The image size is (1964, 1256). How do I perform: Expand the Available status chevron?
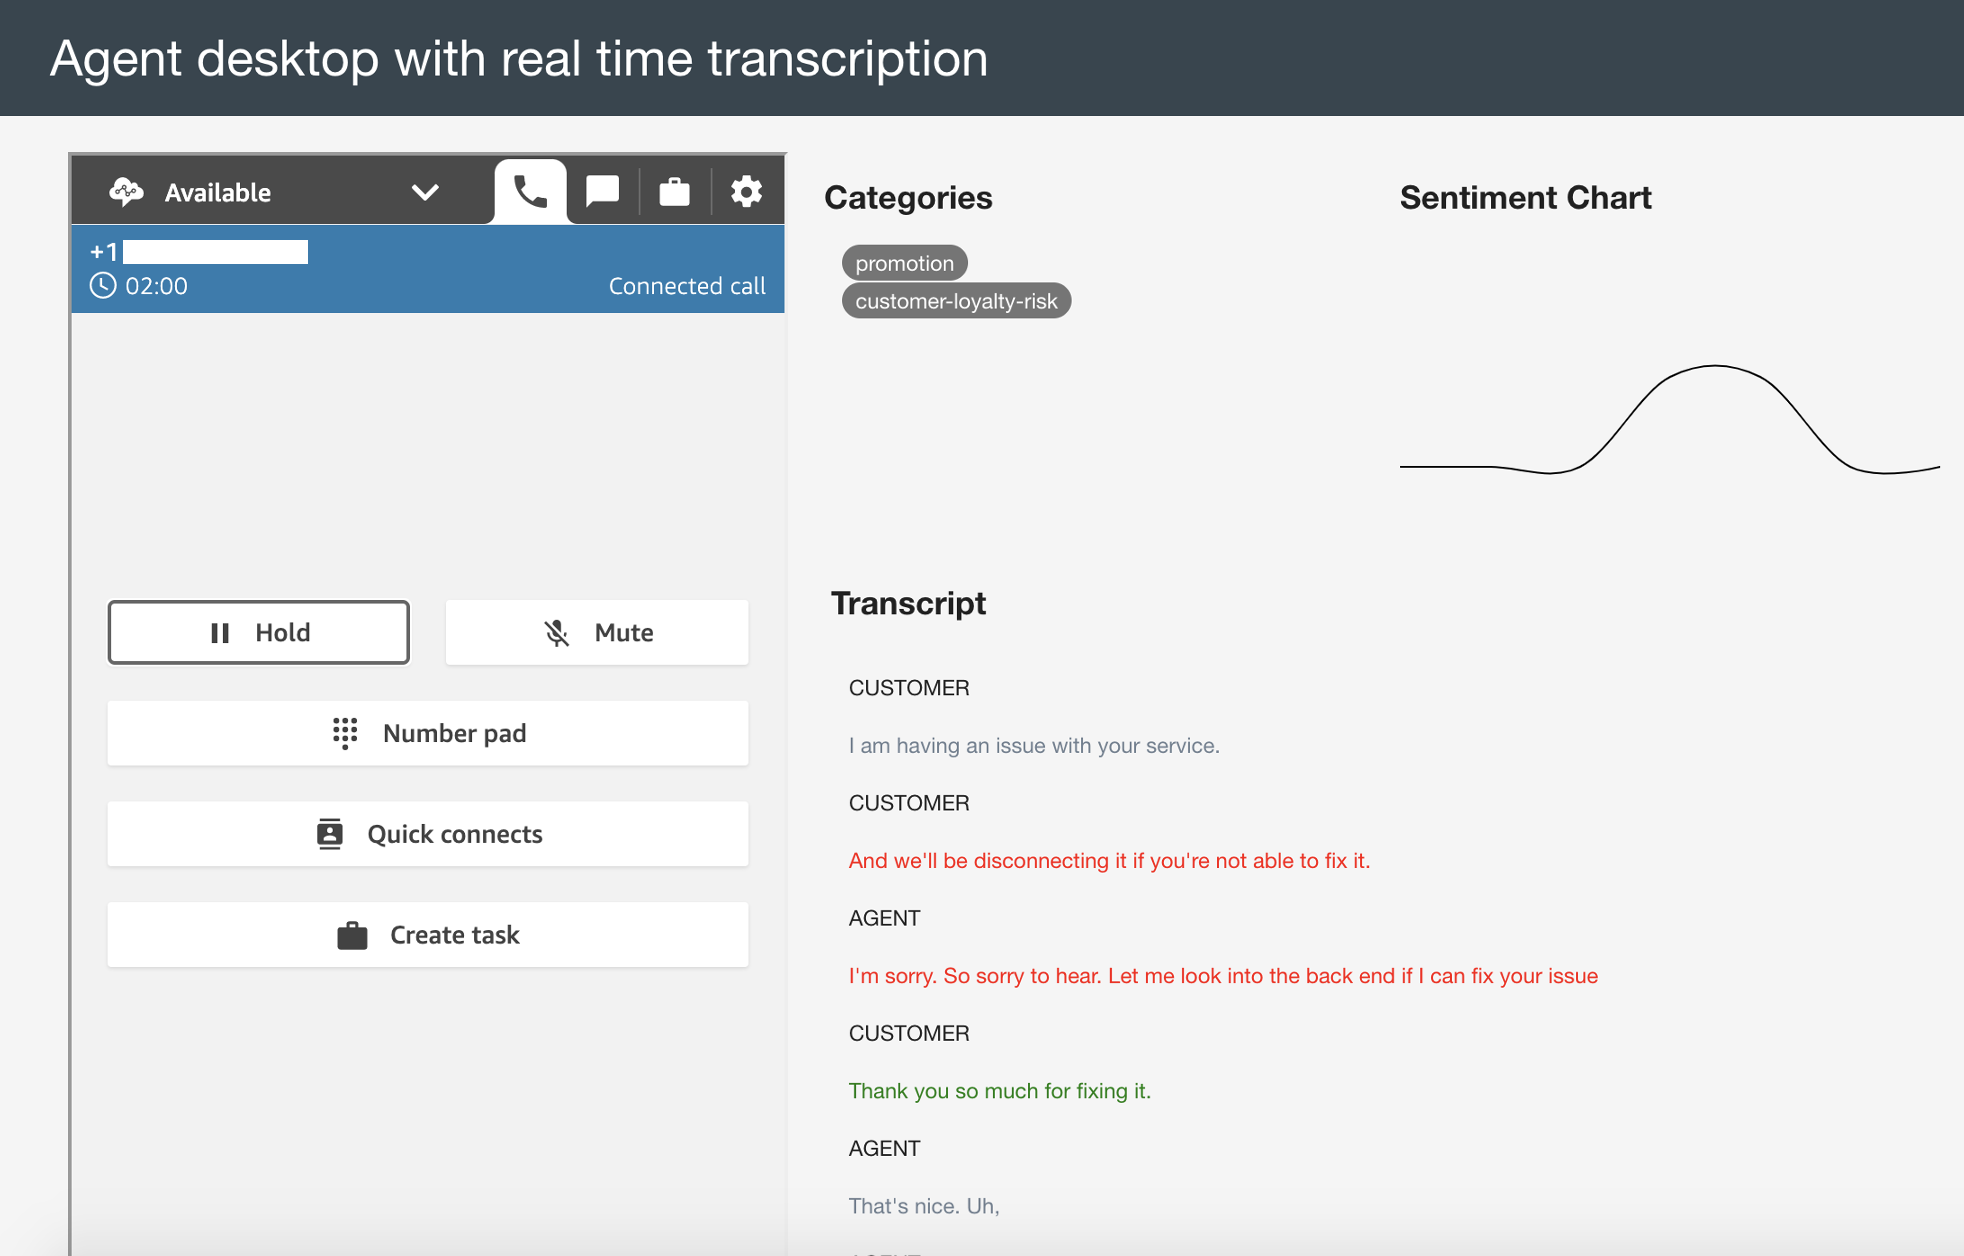(425, 192)
